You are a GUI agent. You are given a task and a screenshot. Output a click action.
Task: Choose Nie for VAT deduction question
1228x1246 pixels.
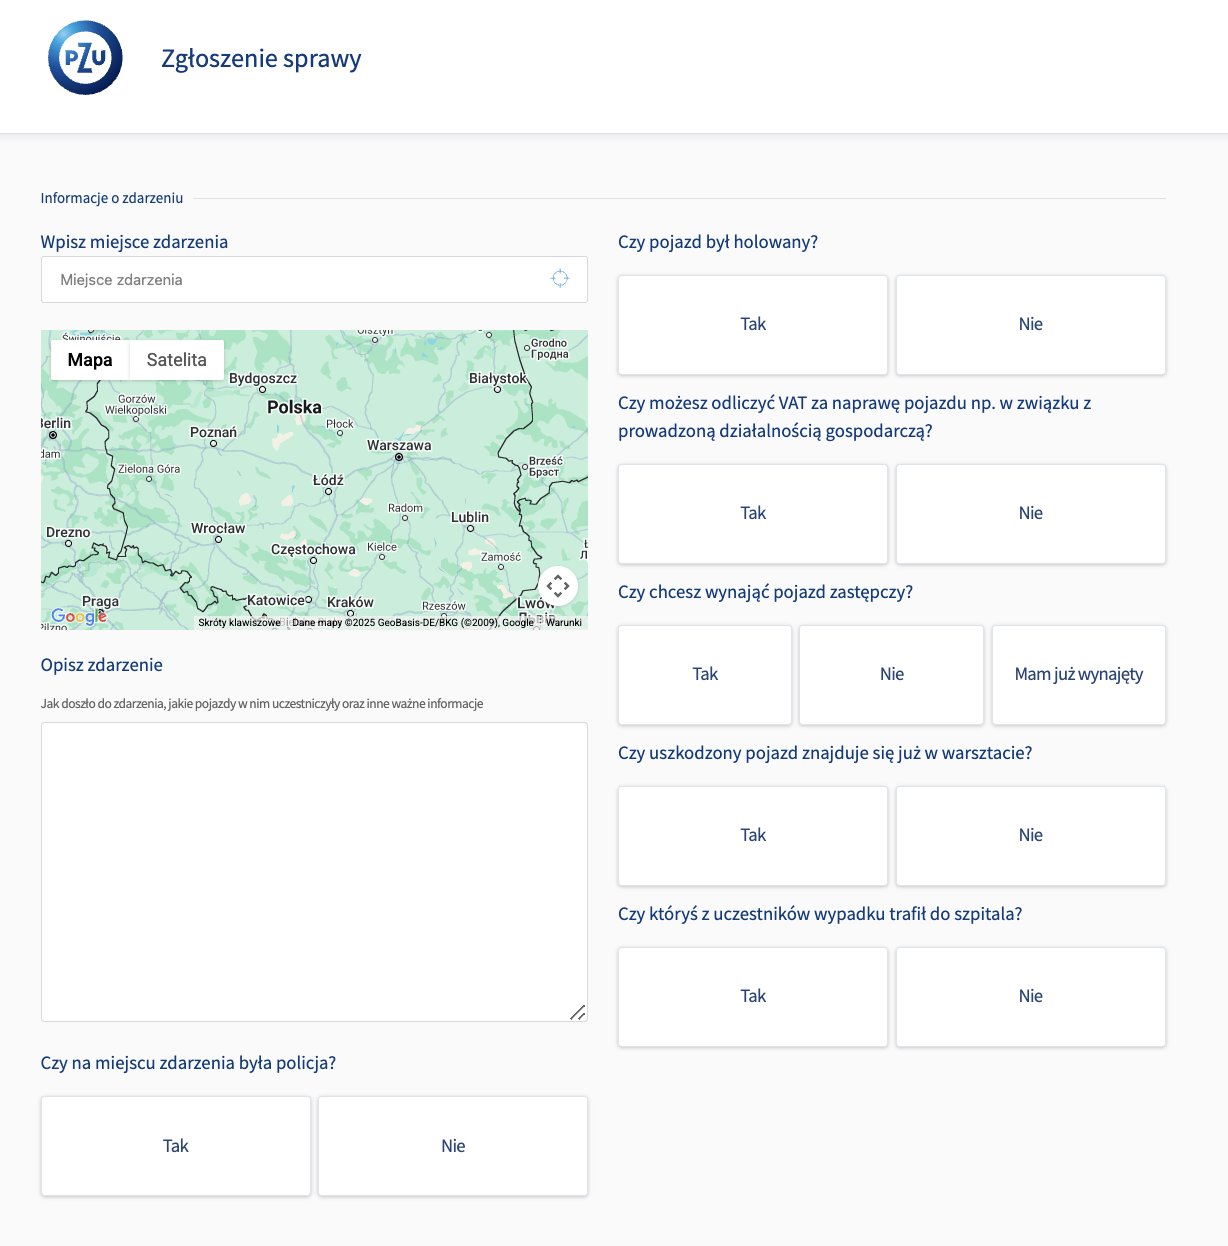coord(1030,514)
